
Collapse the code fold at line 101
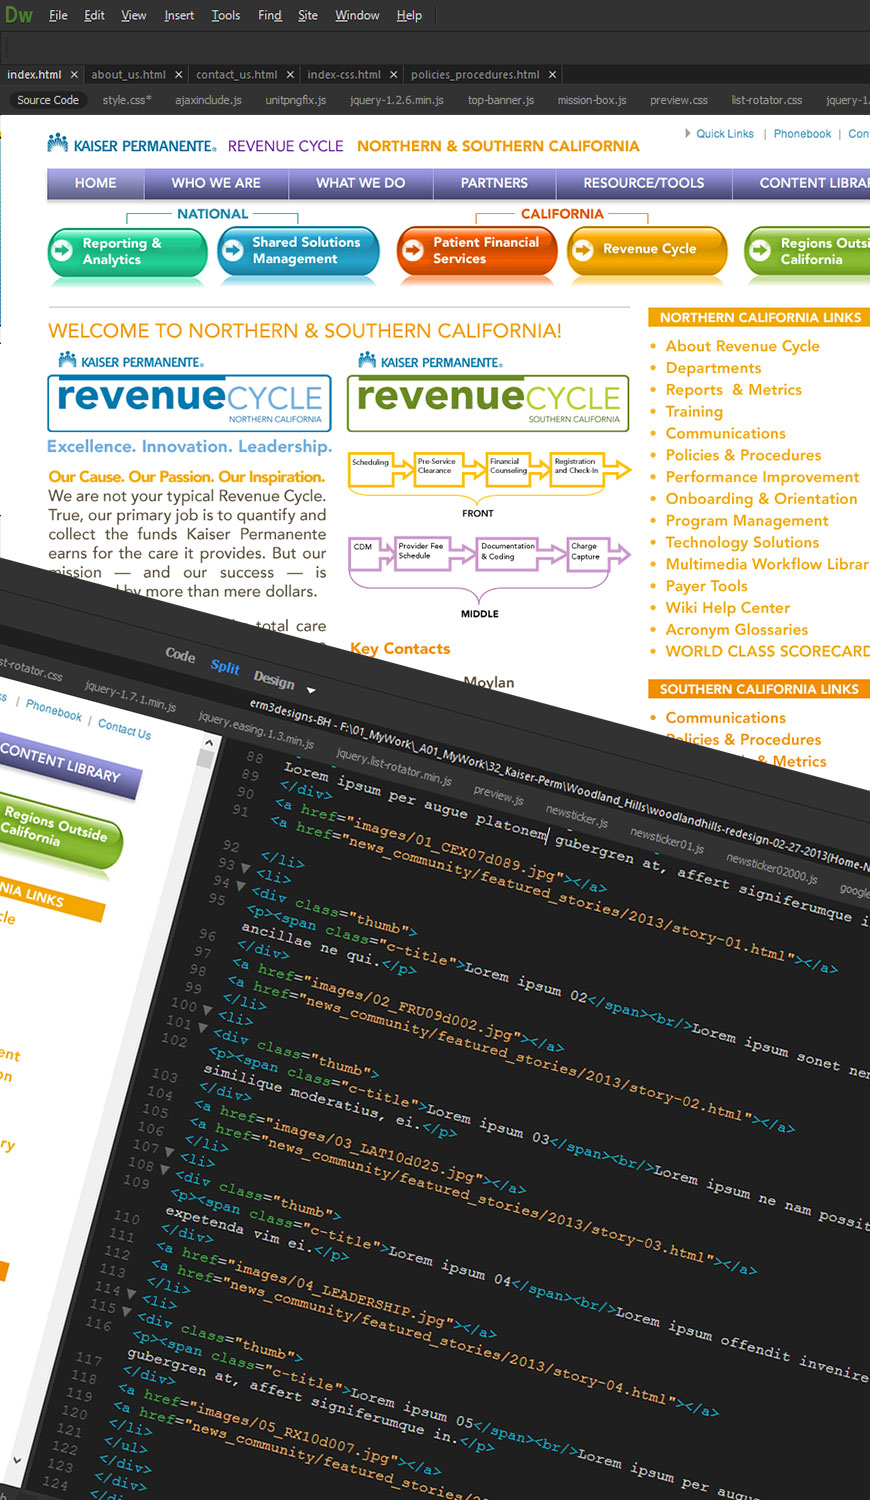click(203, 1027)
